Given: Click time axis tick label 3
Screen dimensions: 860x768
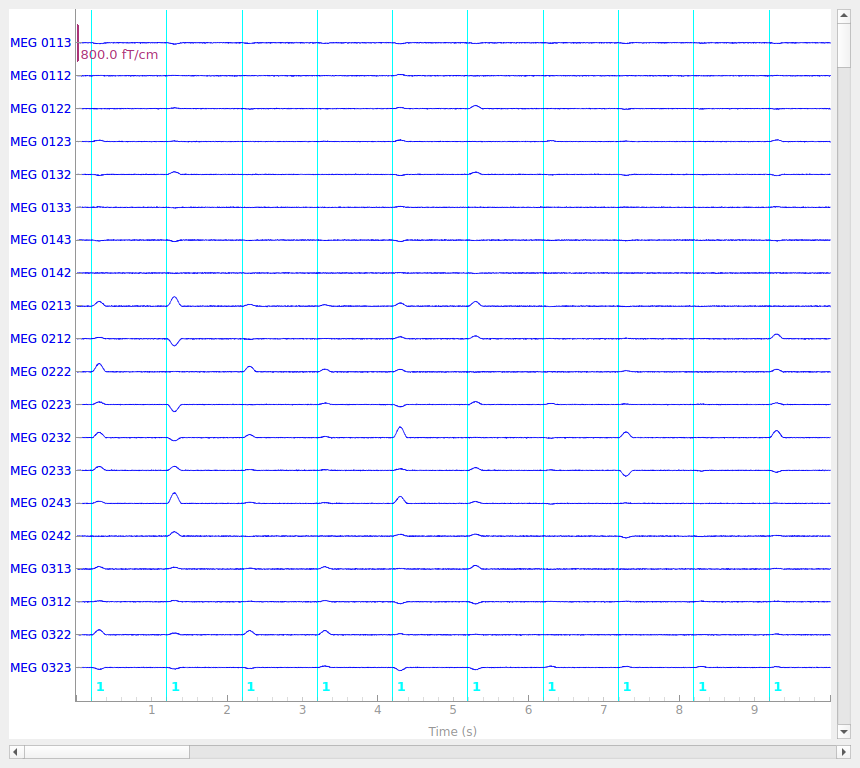Looking at the screenshot, I should [x=302, y=710].
